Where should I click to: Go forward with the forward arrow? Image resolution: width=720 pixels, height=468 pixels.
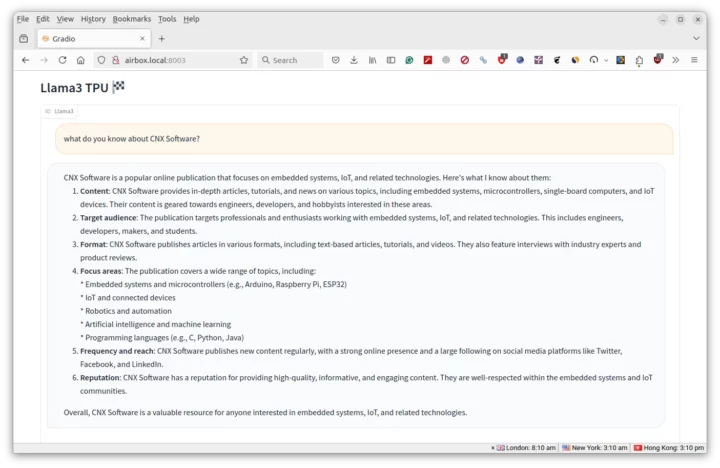pos(44,60)
